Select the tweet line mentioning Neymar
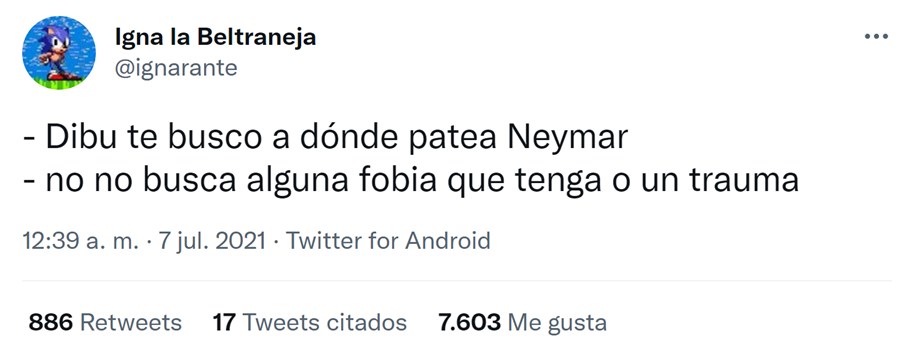This screenshot has width=914, height=360. 326,139
